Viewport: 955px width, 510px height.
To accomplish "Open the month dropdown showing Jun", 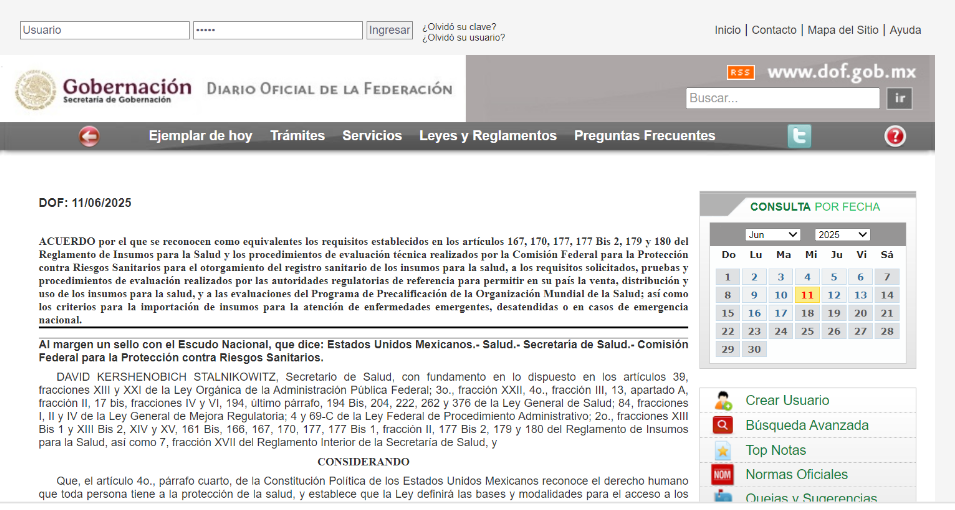I will (772, 234).
